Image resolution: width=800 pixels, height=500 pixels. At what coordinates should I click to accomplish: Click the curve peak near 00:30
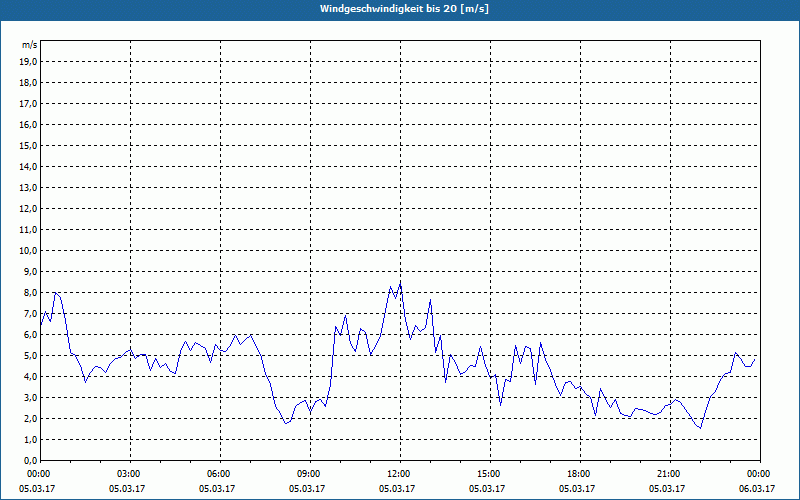point(55,293)
